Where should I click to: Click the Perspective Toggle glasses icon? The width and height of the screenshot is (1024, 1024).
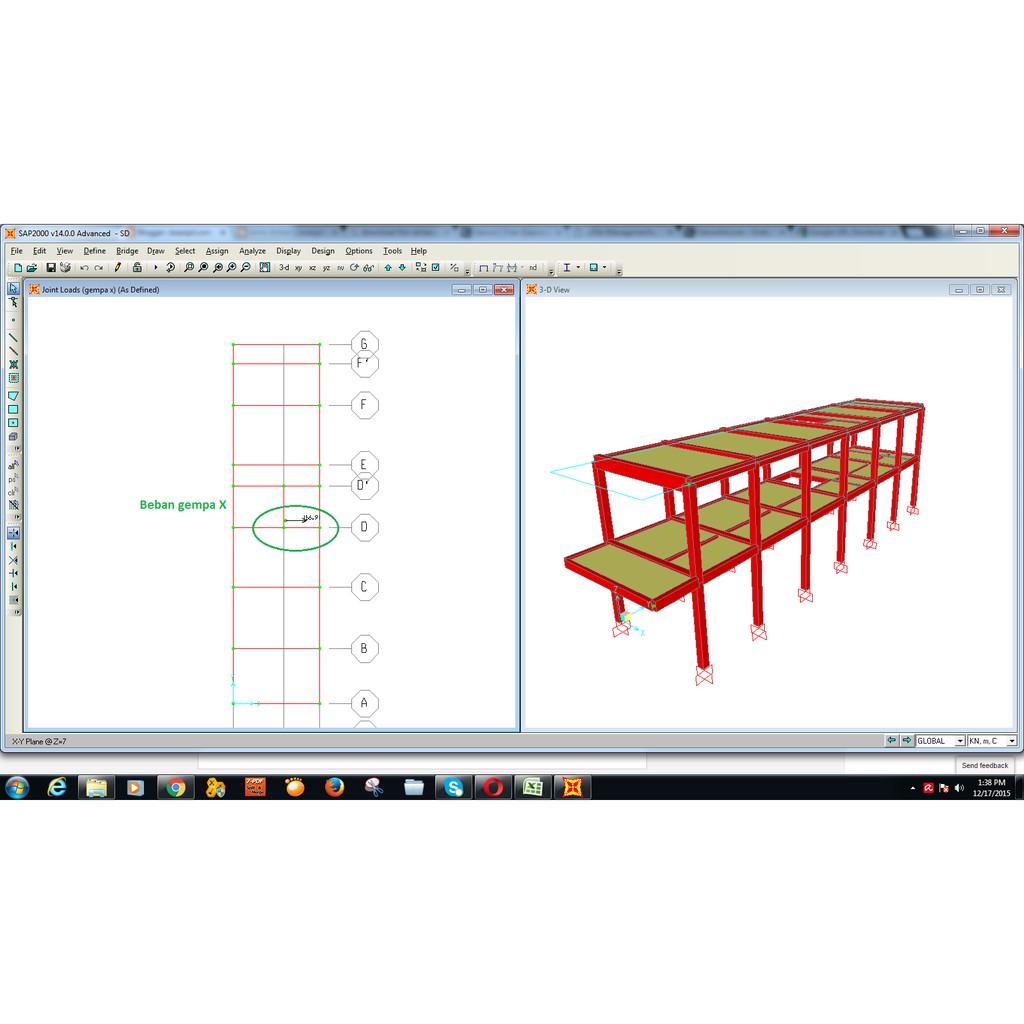tap(369, 268)
